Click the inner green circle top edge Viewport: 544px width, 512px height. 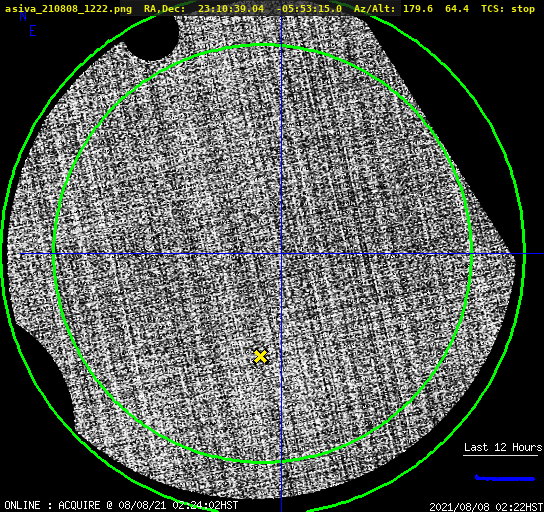(263, 45)
